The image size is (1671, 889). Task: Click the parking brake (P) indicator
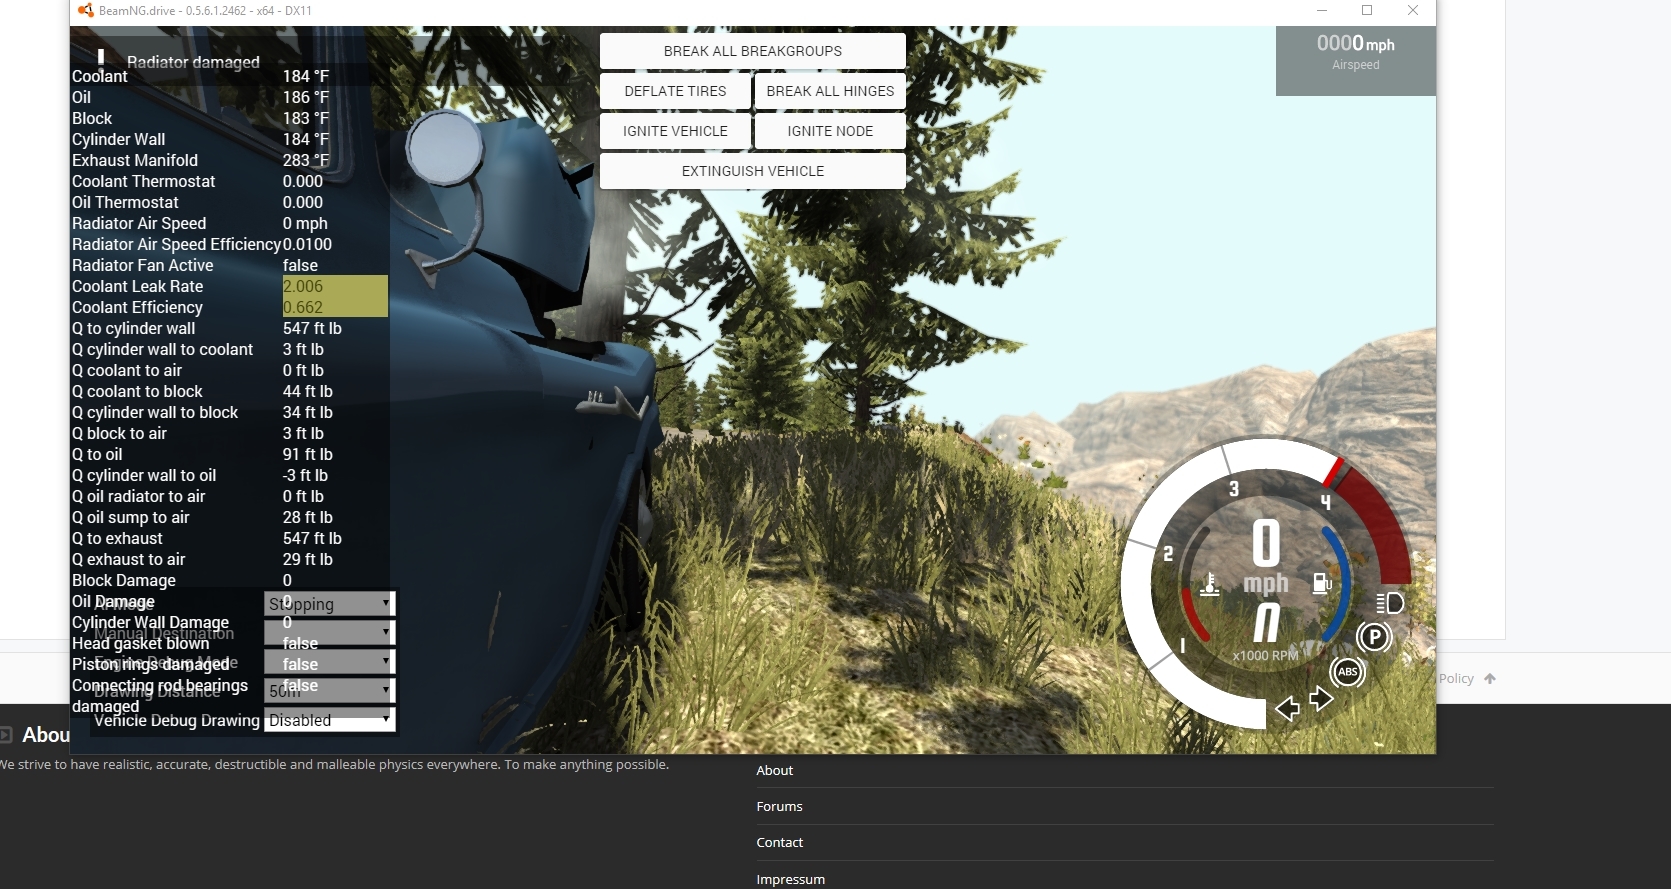pos(1374,637)
